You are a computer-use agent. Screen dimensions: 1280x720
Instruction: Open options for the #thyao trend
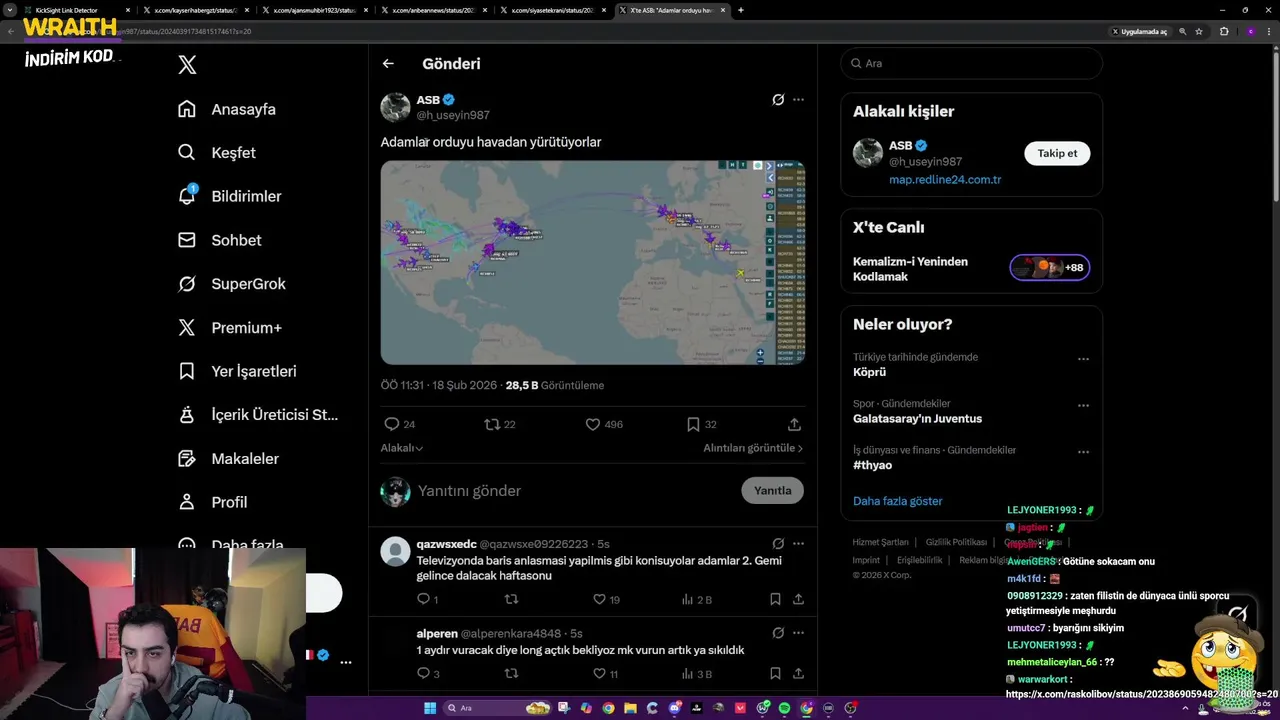[x=1083, y=452]
